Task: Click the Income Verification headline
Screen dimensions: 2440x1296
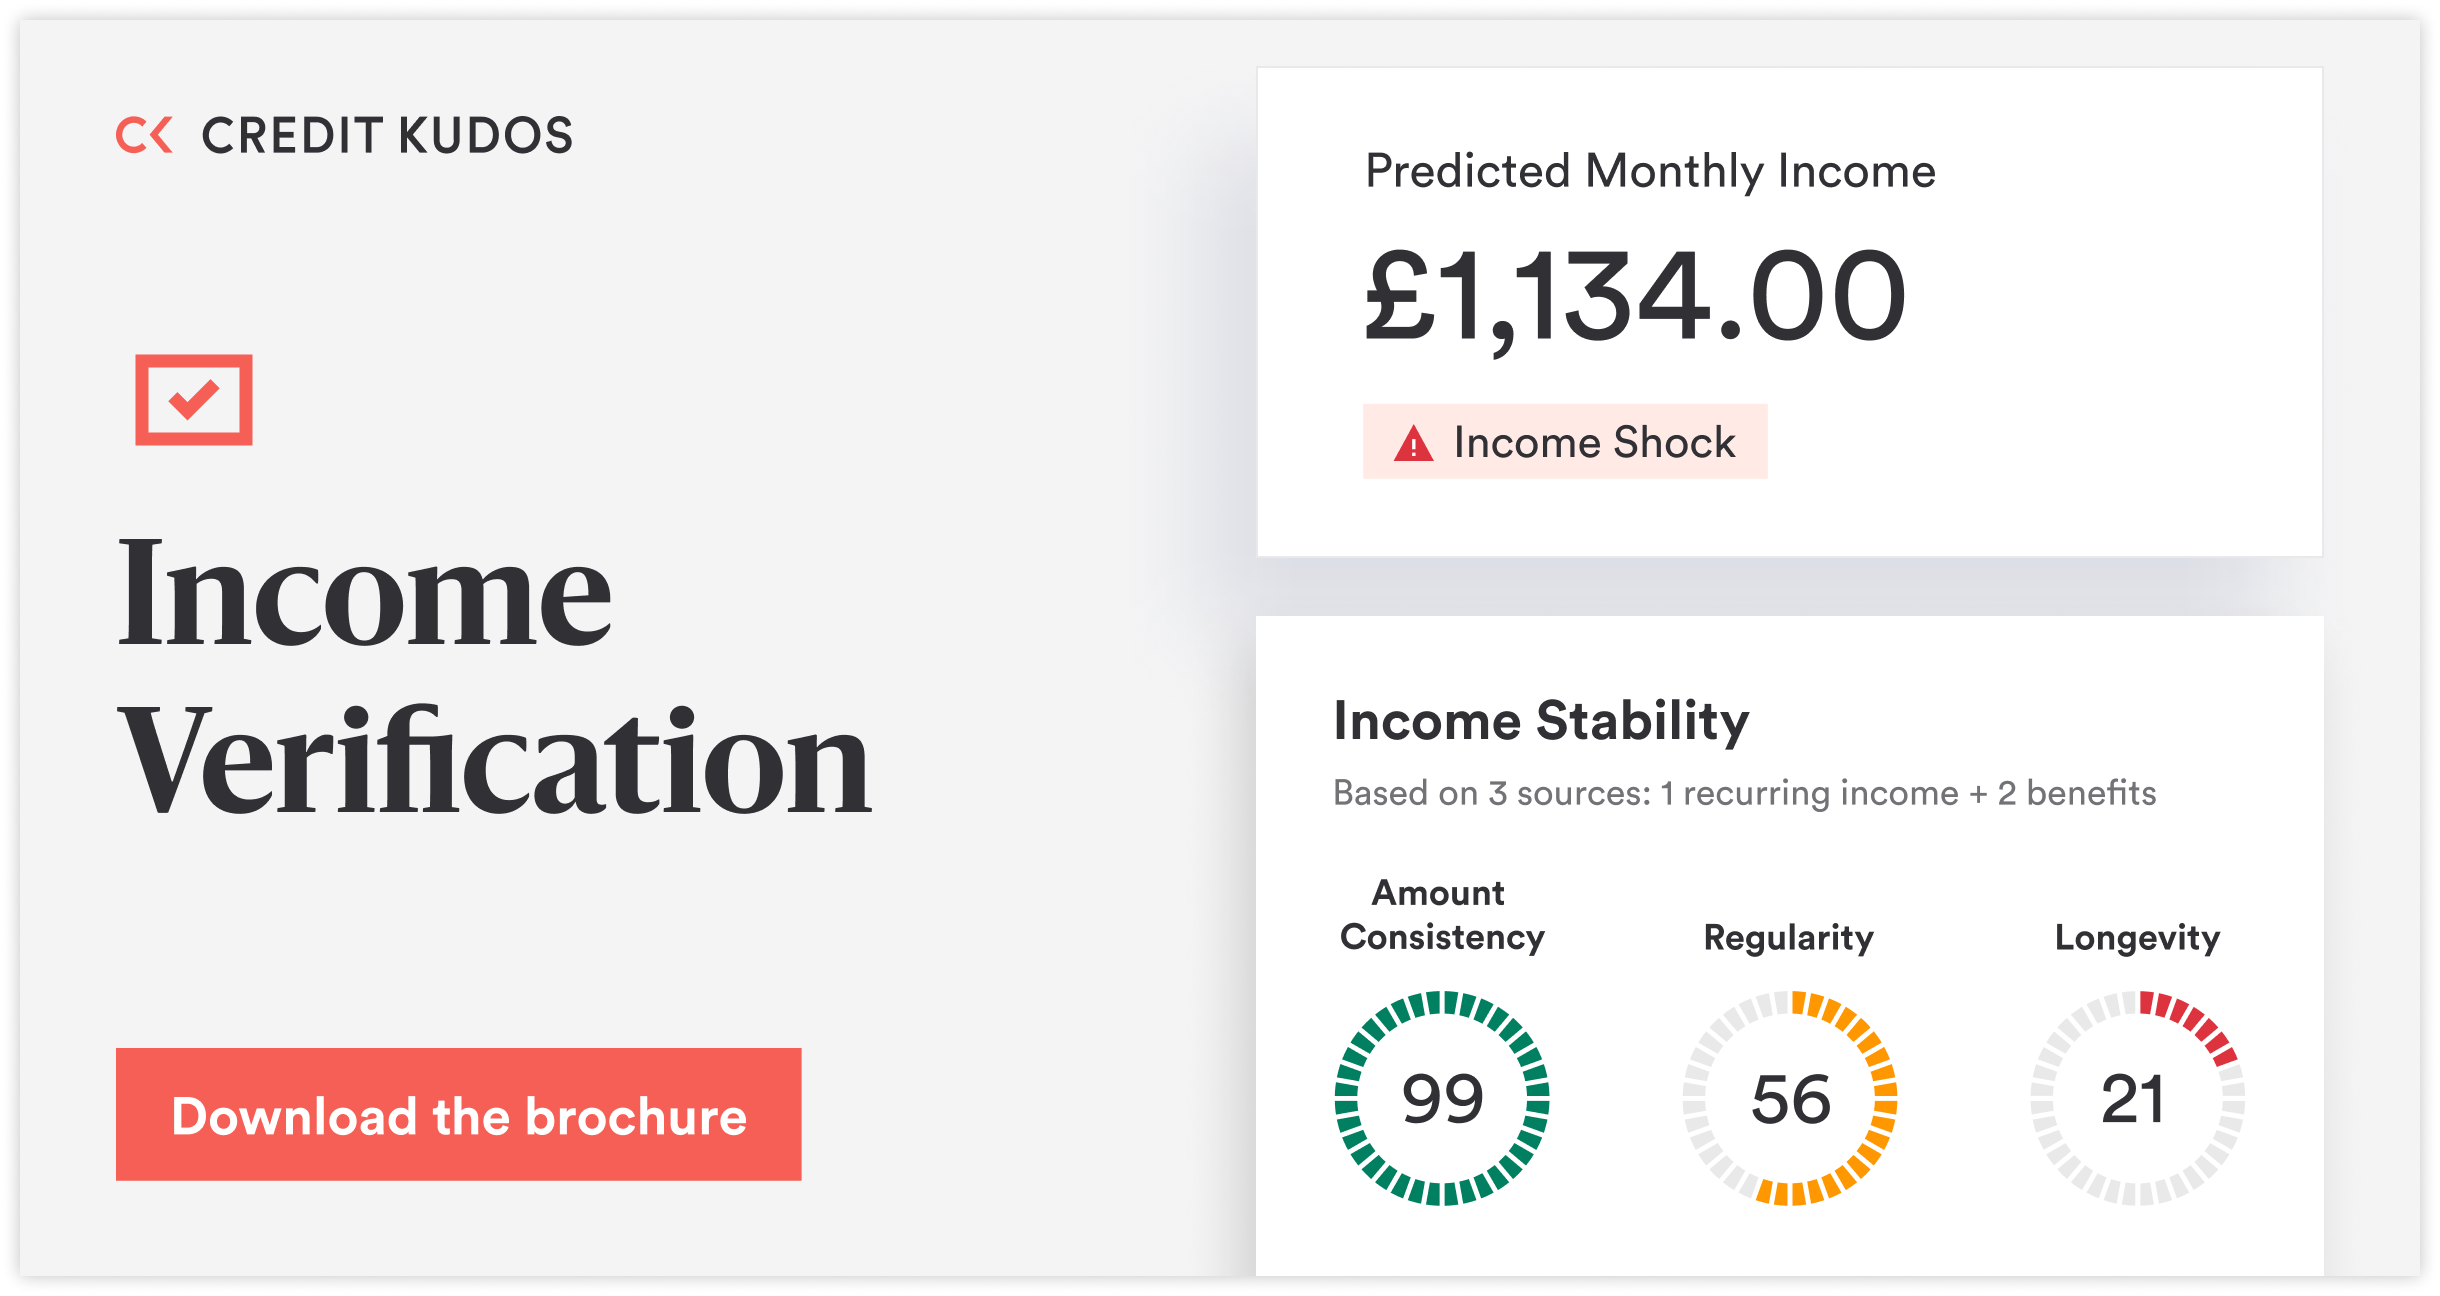Action: 494,675
